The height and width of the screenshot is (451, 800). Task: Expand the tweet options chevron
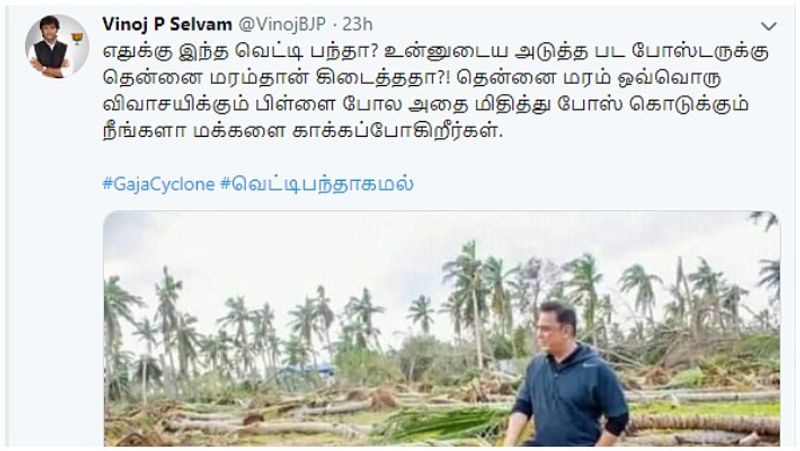coord(768,26)
